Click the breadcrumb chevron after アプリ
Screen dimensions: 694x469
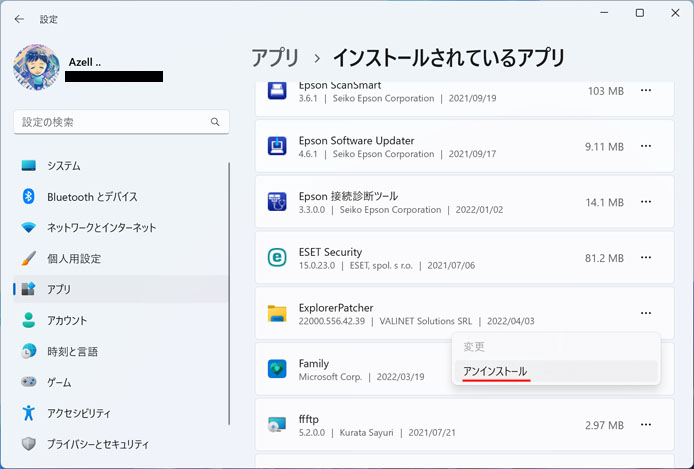(317, 58)
